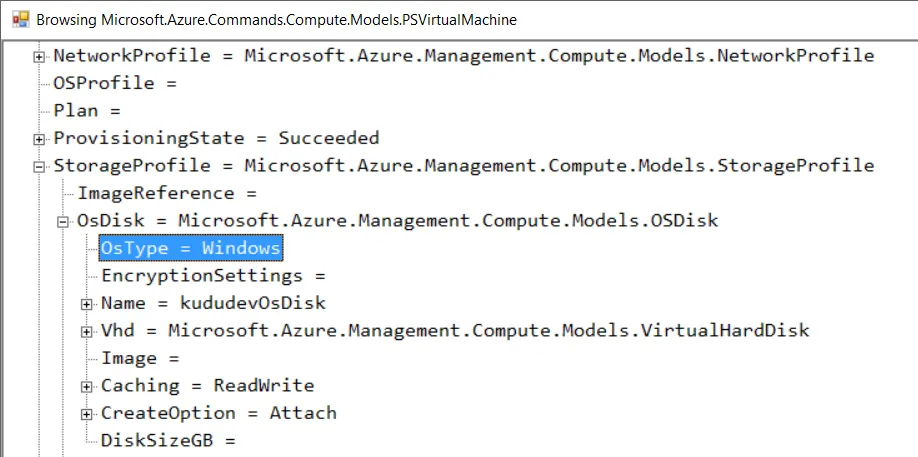Select the ImageReference tree item
Screen dimensions: 918x457
click(167, 193)
